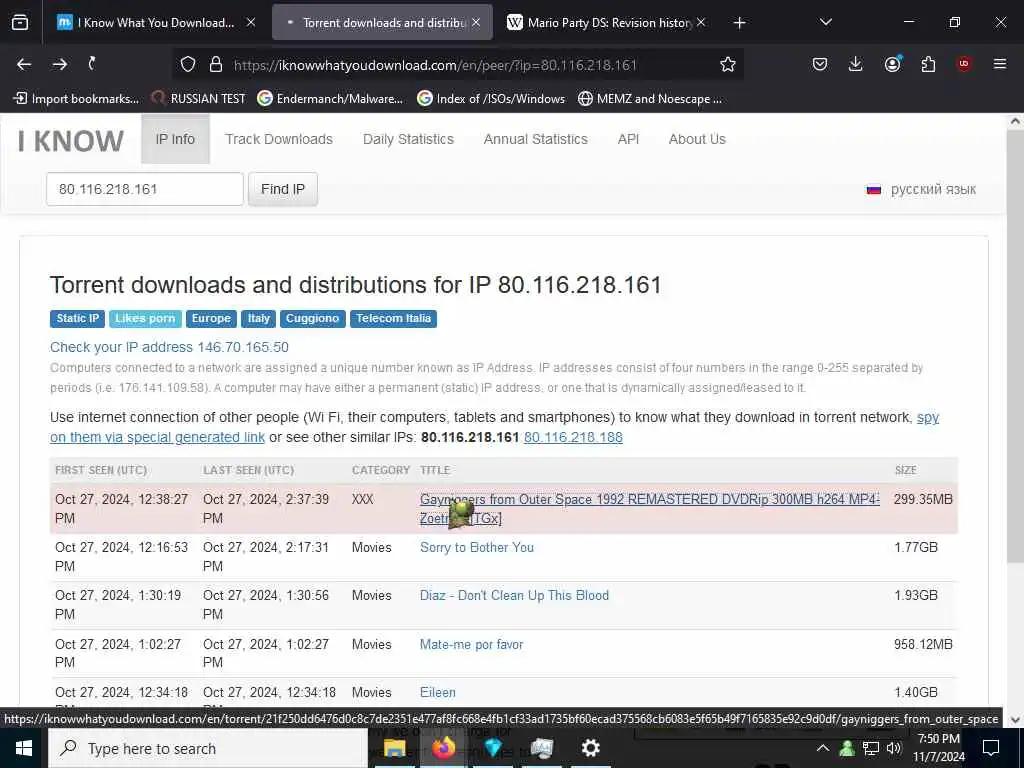Close the I Know What You Download tab

(251, 22)
